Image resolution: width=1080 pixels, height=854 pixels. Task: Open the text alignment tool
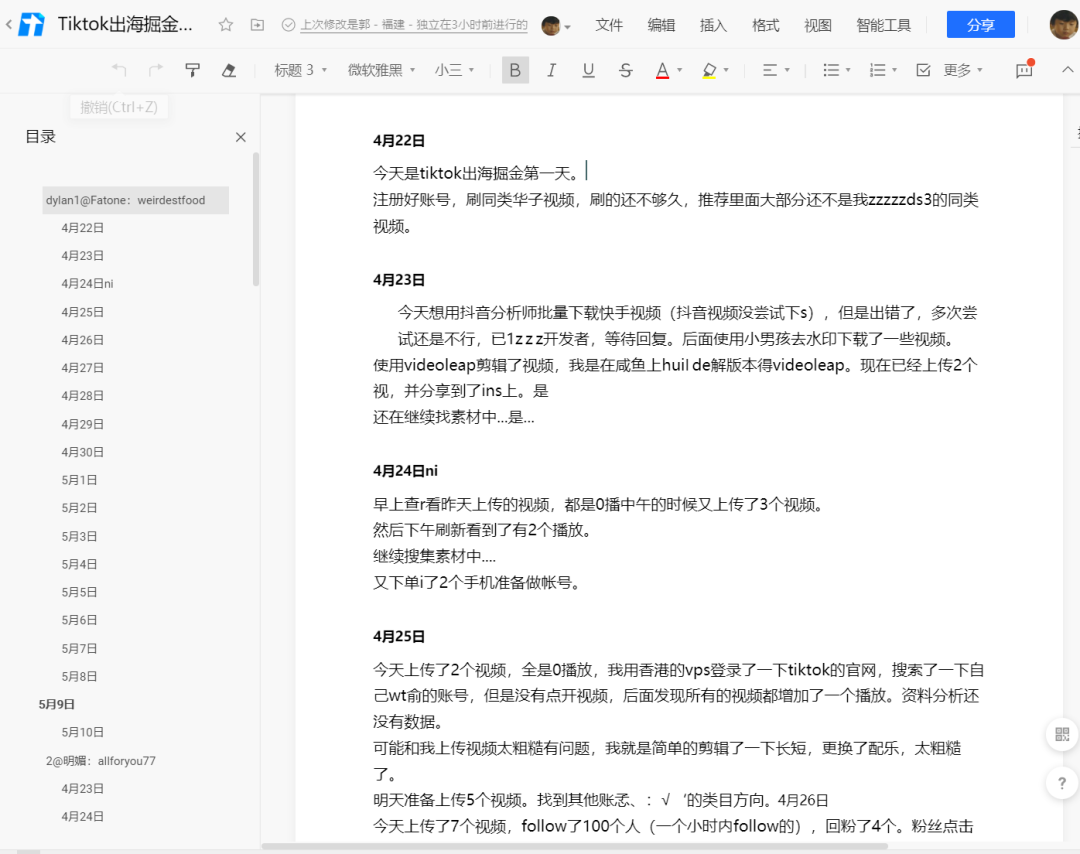(x=769, y=70)
